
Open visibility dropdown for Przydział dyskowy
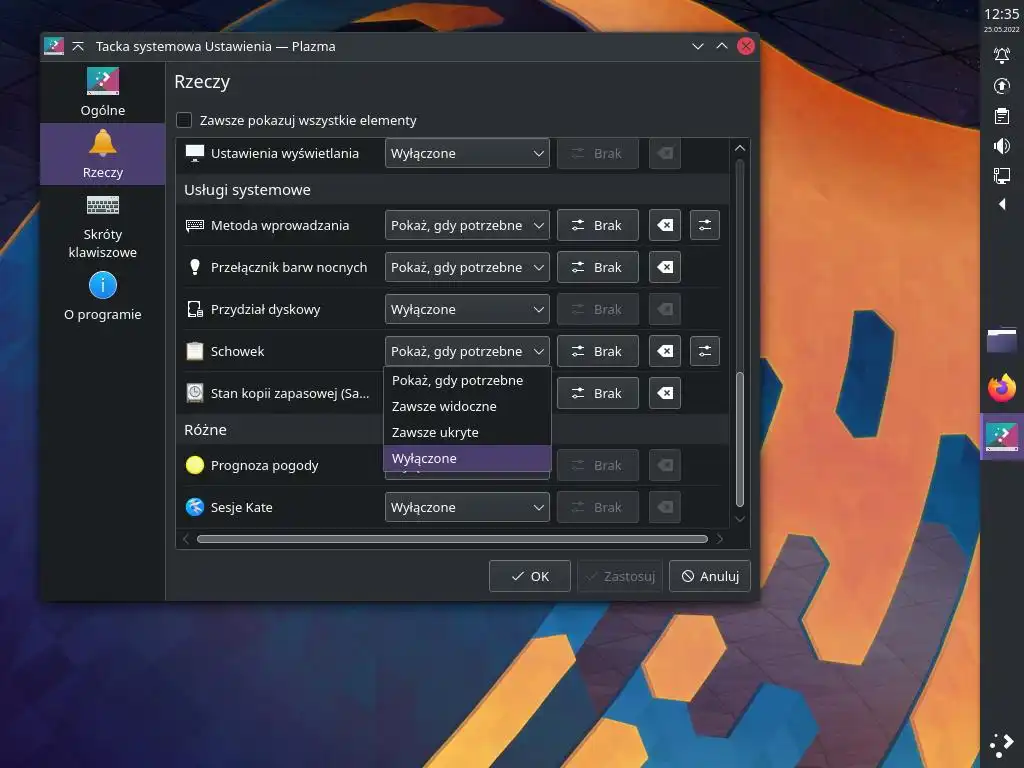coord(467,309)
